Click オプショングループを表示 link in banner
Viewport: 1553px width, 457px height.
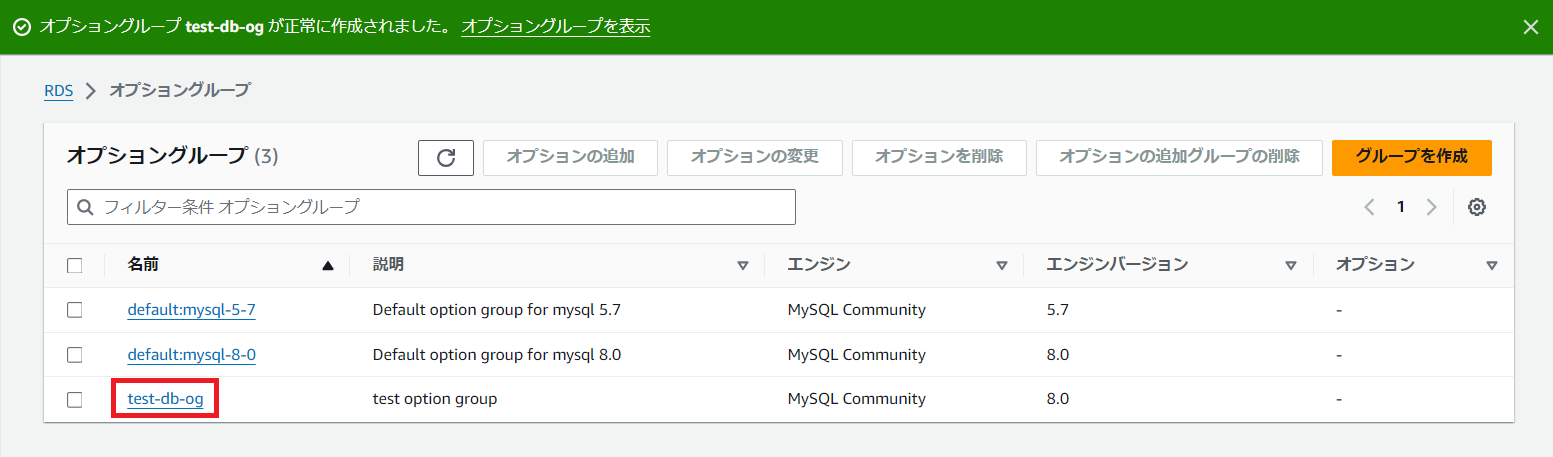pyautogui.click(x=555, y=27)
